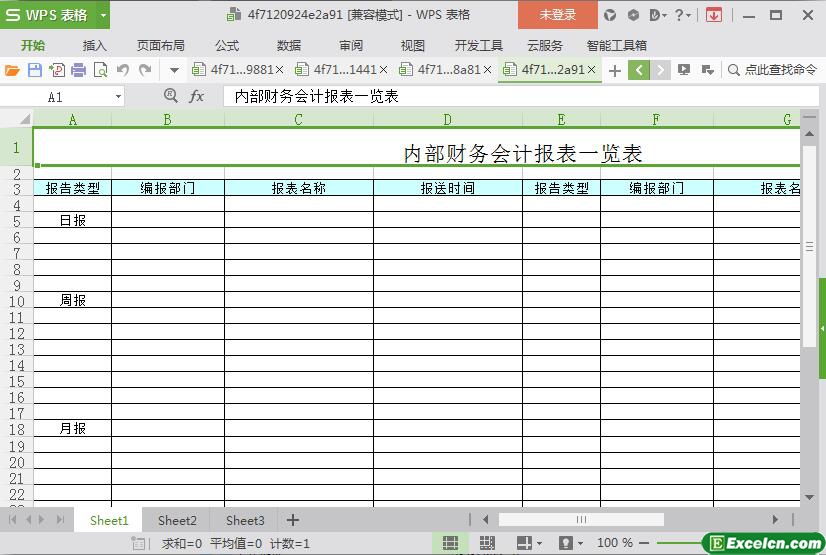Switch to document tab 4f71...1441
826x555 pixels.
point(340,70)
